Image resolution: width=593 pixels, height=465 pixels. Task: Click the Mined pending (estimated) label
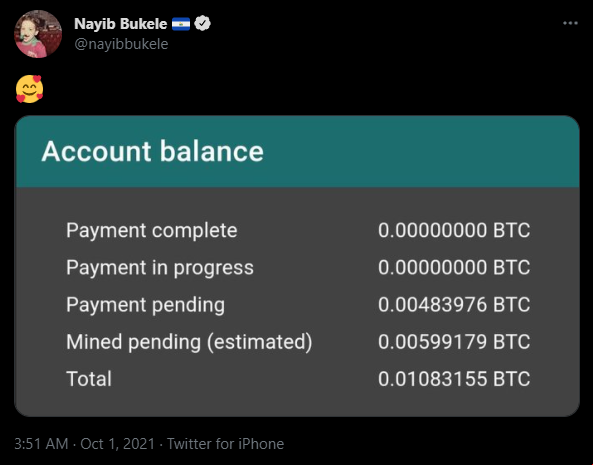click(x=189, y=342)
